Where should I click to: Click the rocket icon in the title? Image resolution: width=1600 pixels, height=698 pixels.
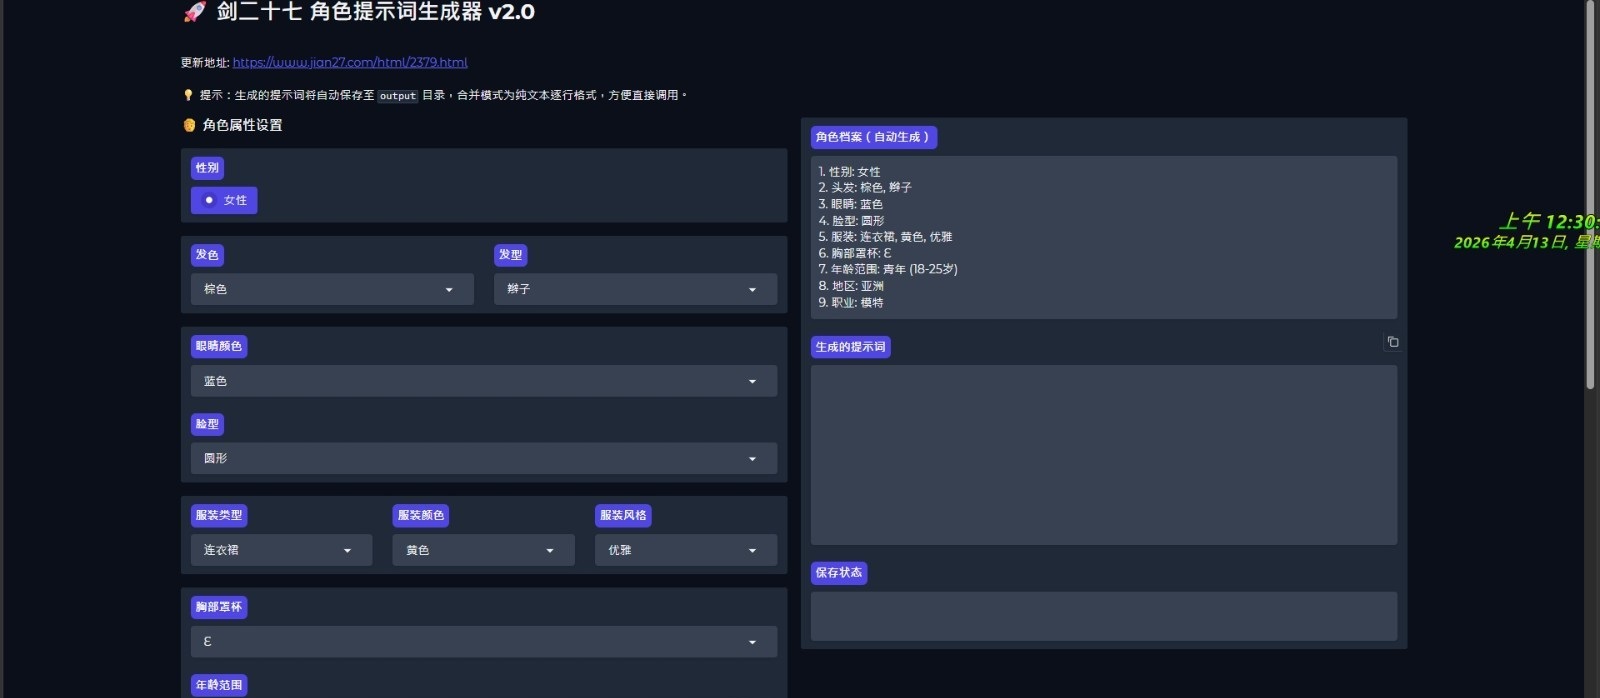(x=194, y=12)
